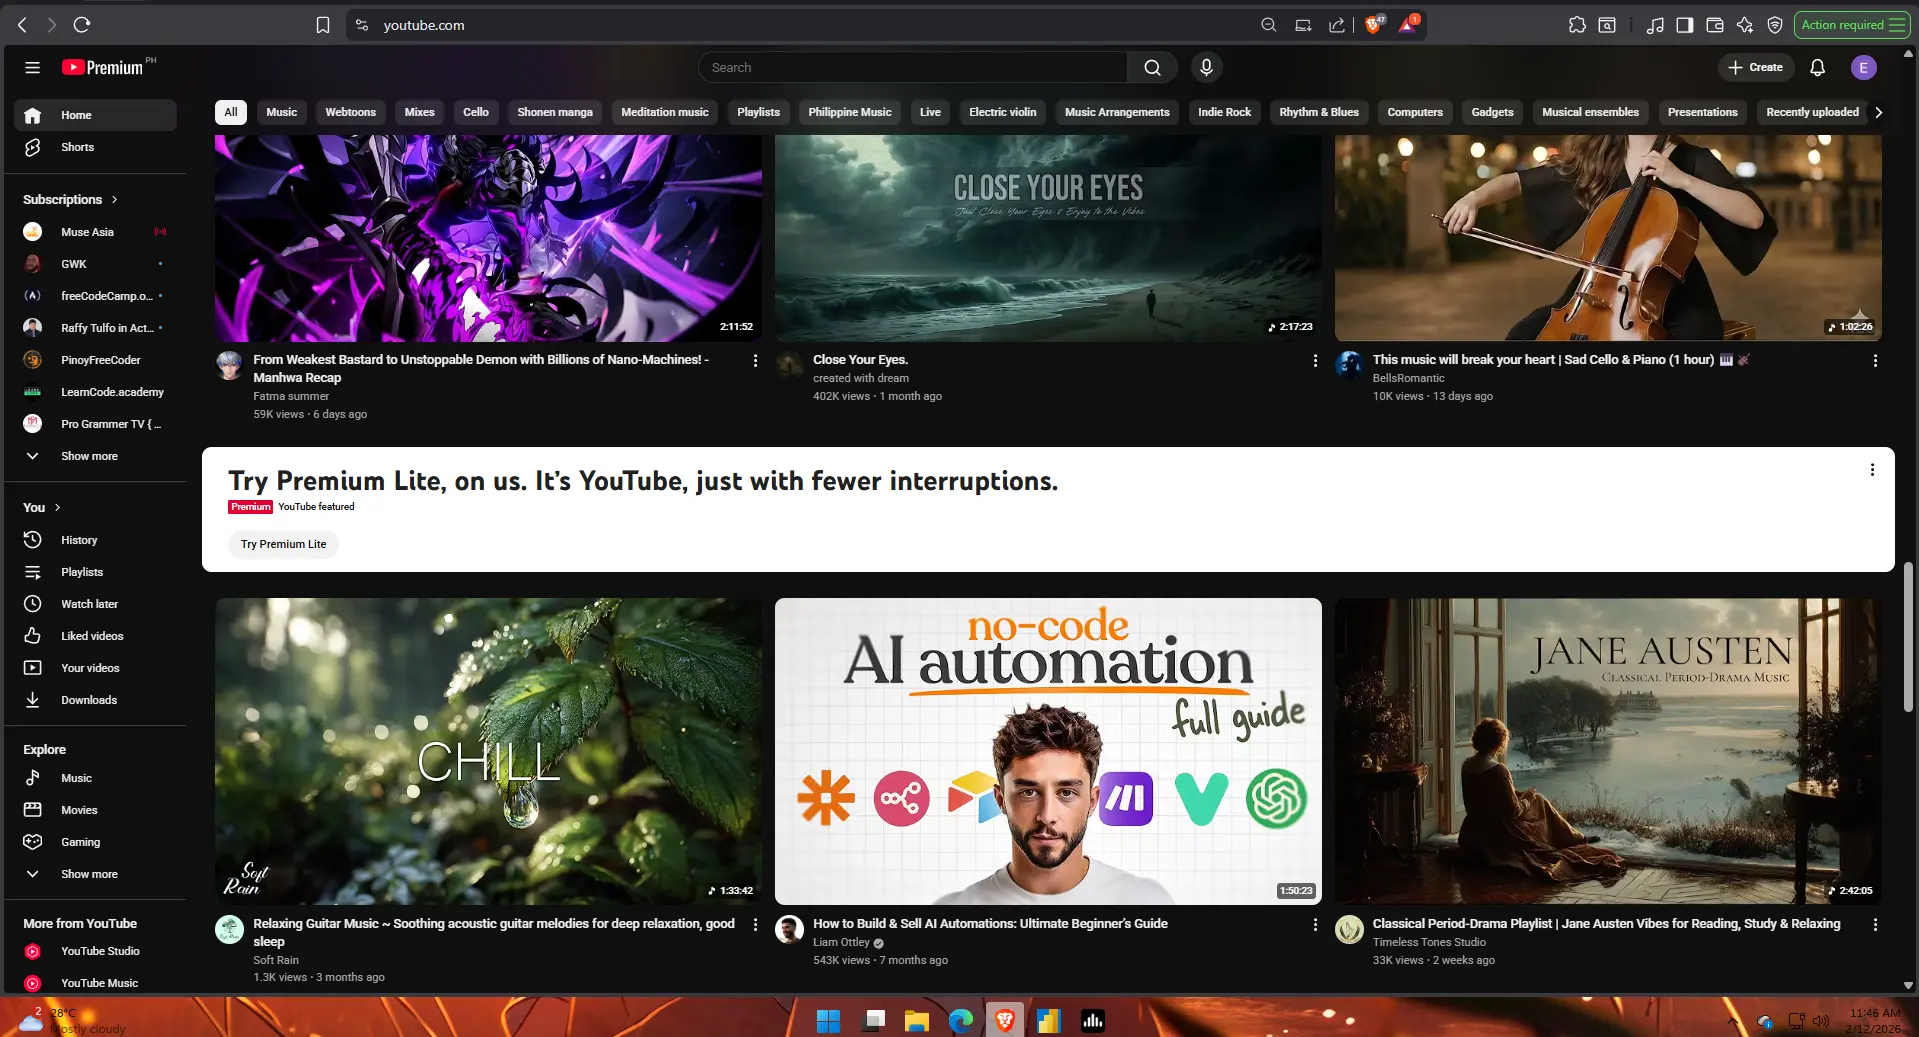Open options for Manhwa Recap video

[755, 360]
